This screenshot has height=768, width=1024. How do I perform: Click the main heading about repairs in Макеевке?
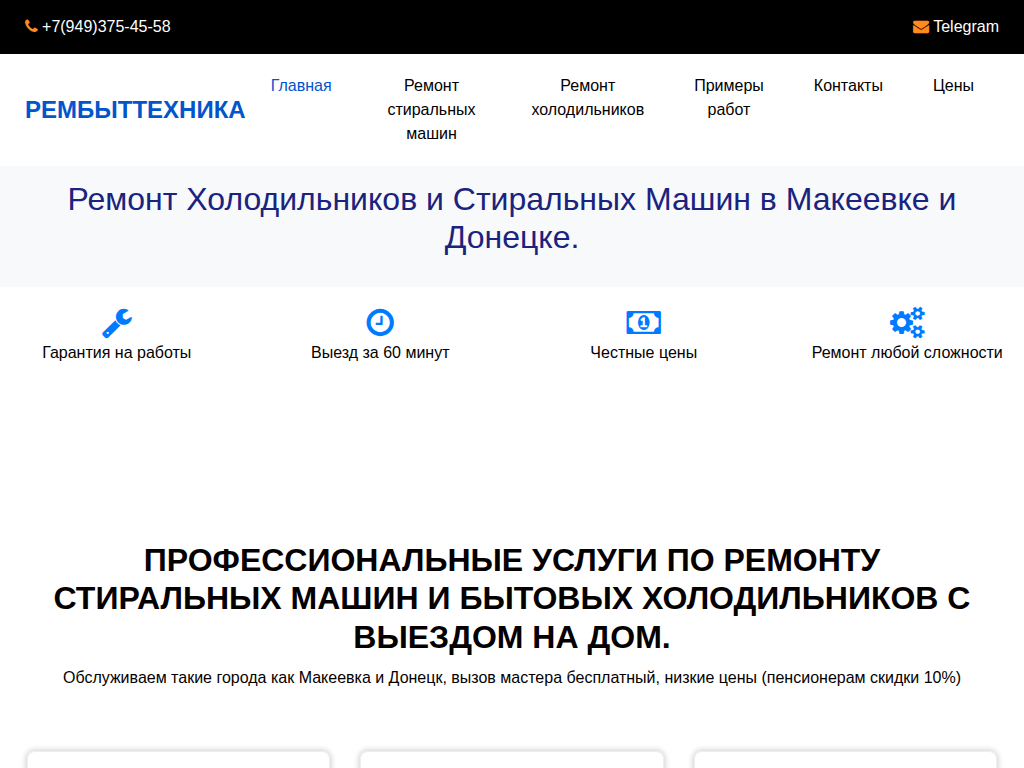[x=511, y=222]
